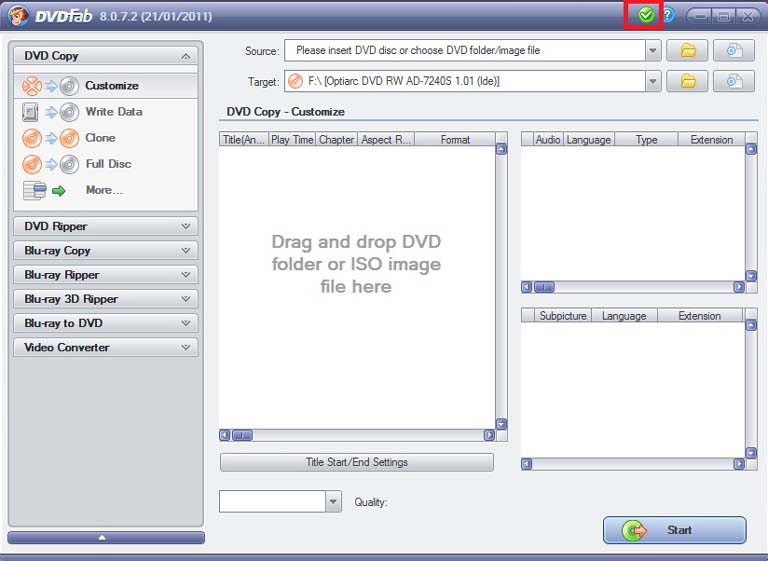Click the Target drive field
Screen dimensions: 768x561
coord(465,81)
